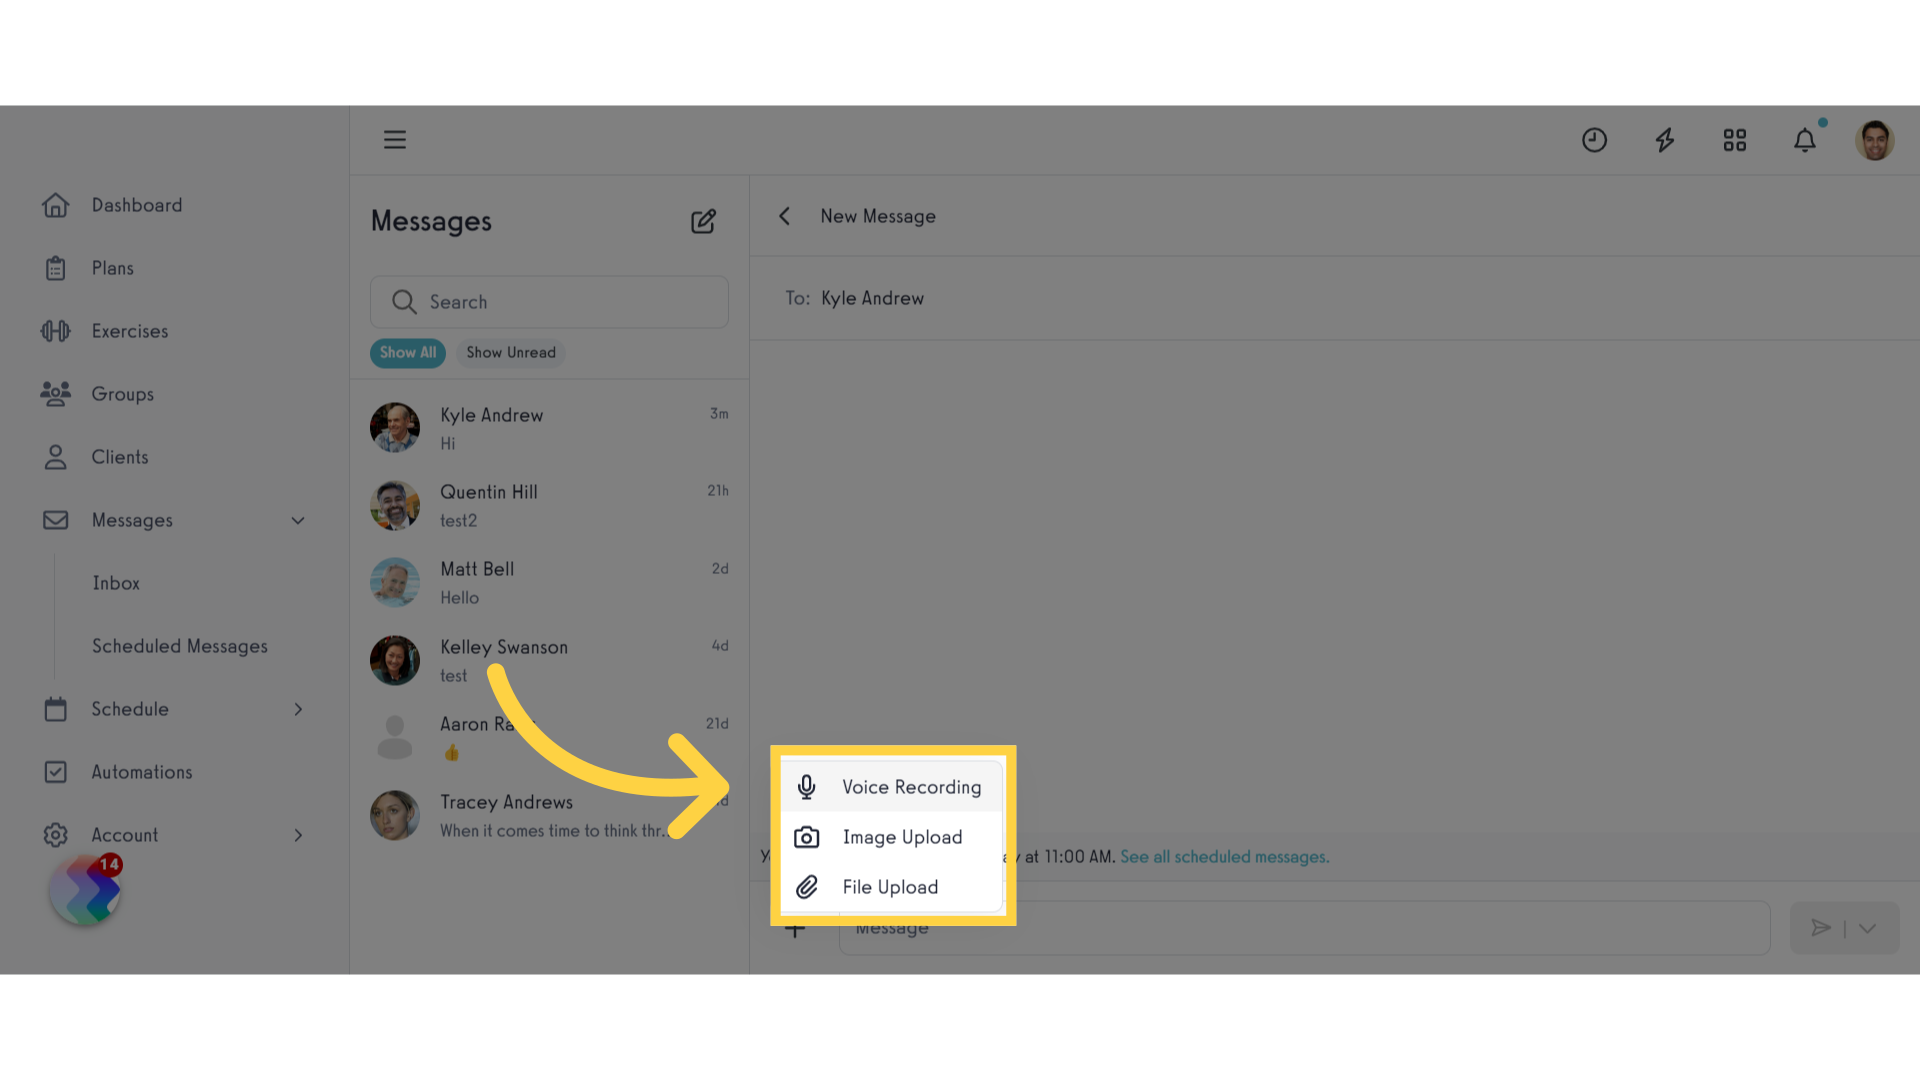This screenshot has height=1080, width=1920.
Task: Click the notifications bell icon
Action: click(1807, 140)
